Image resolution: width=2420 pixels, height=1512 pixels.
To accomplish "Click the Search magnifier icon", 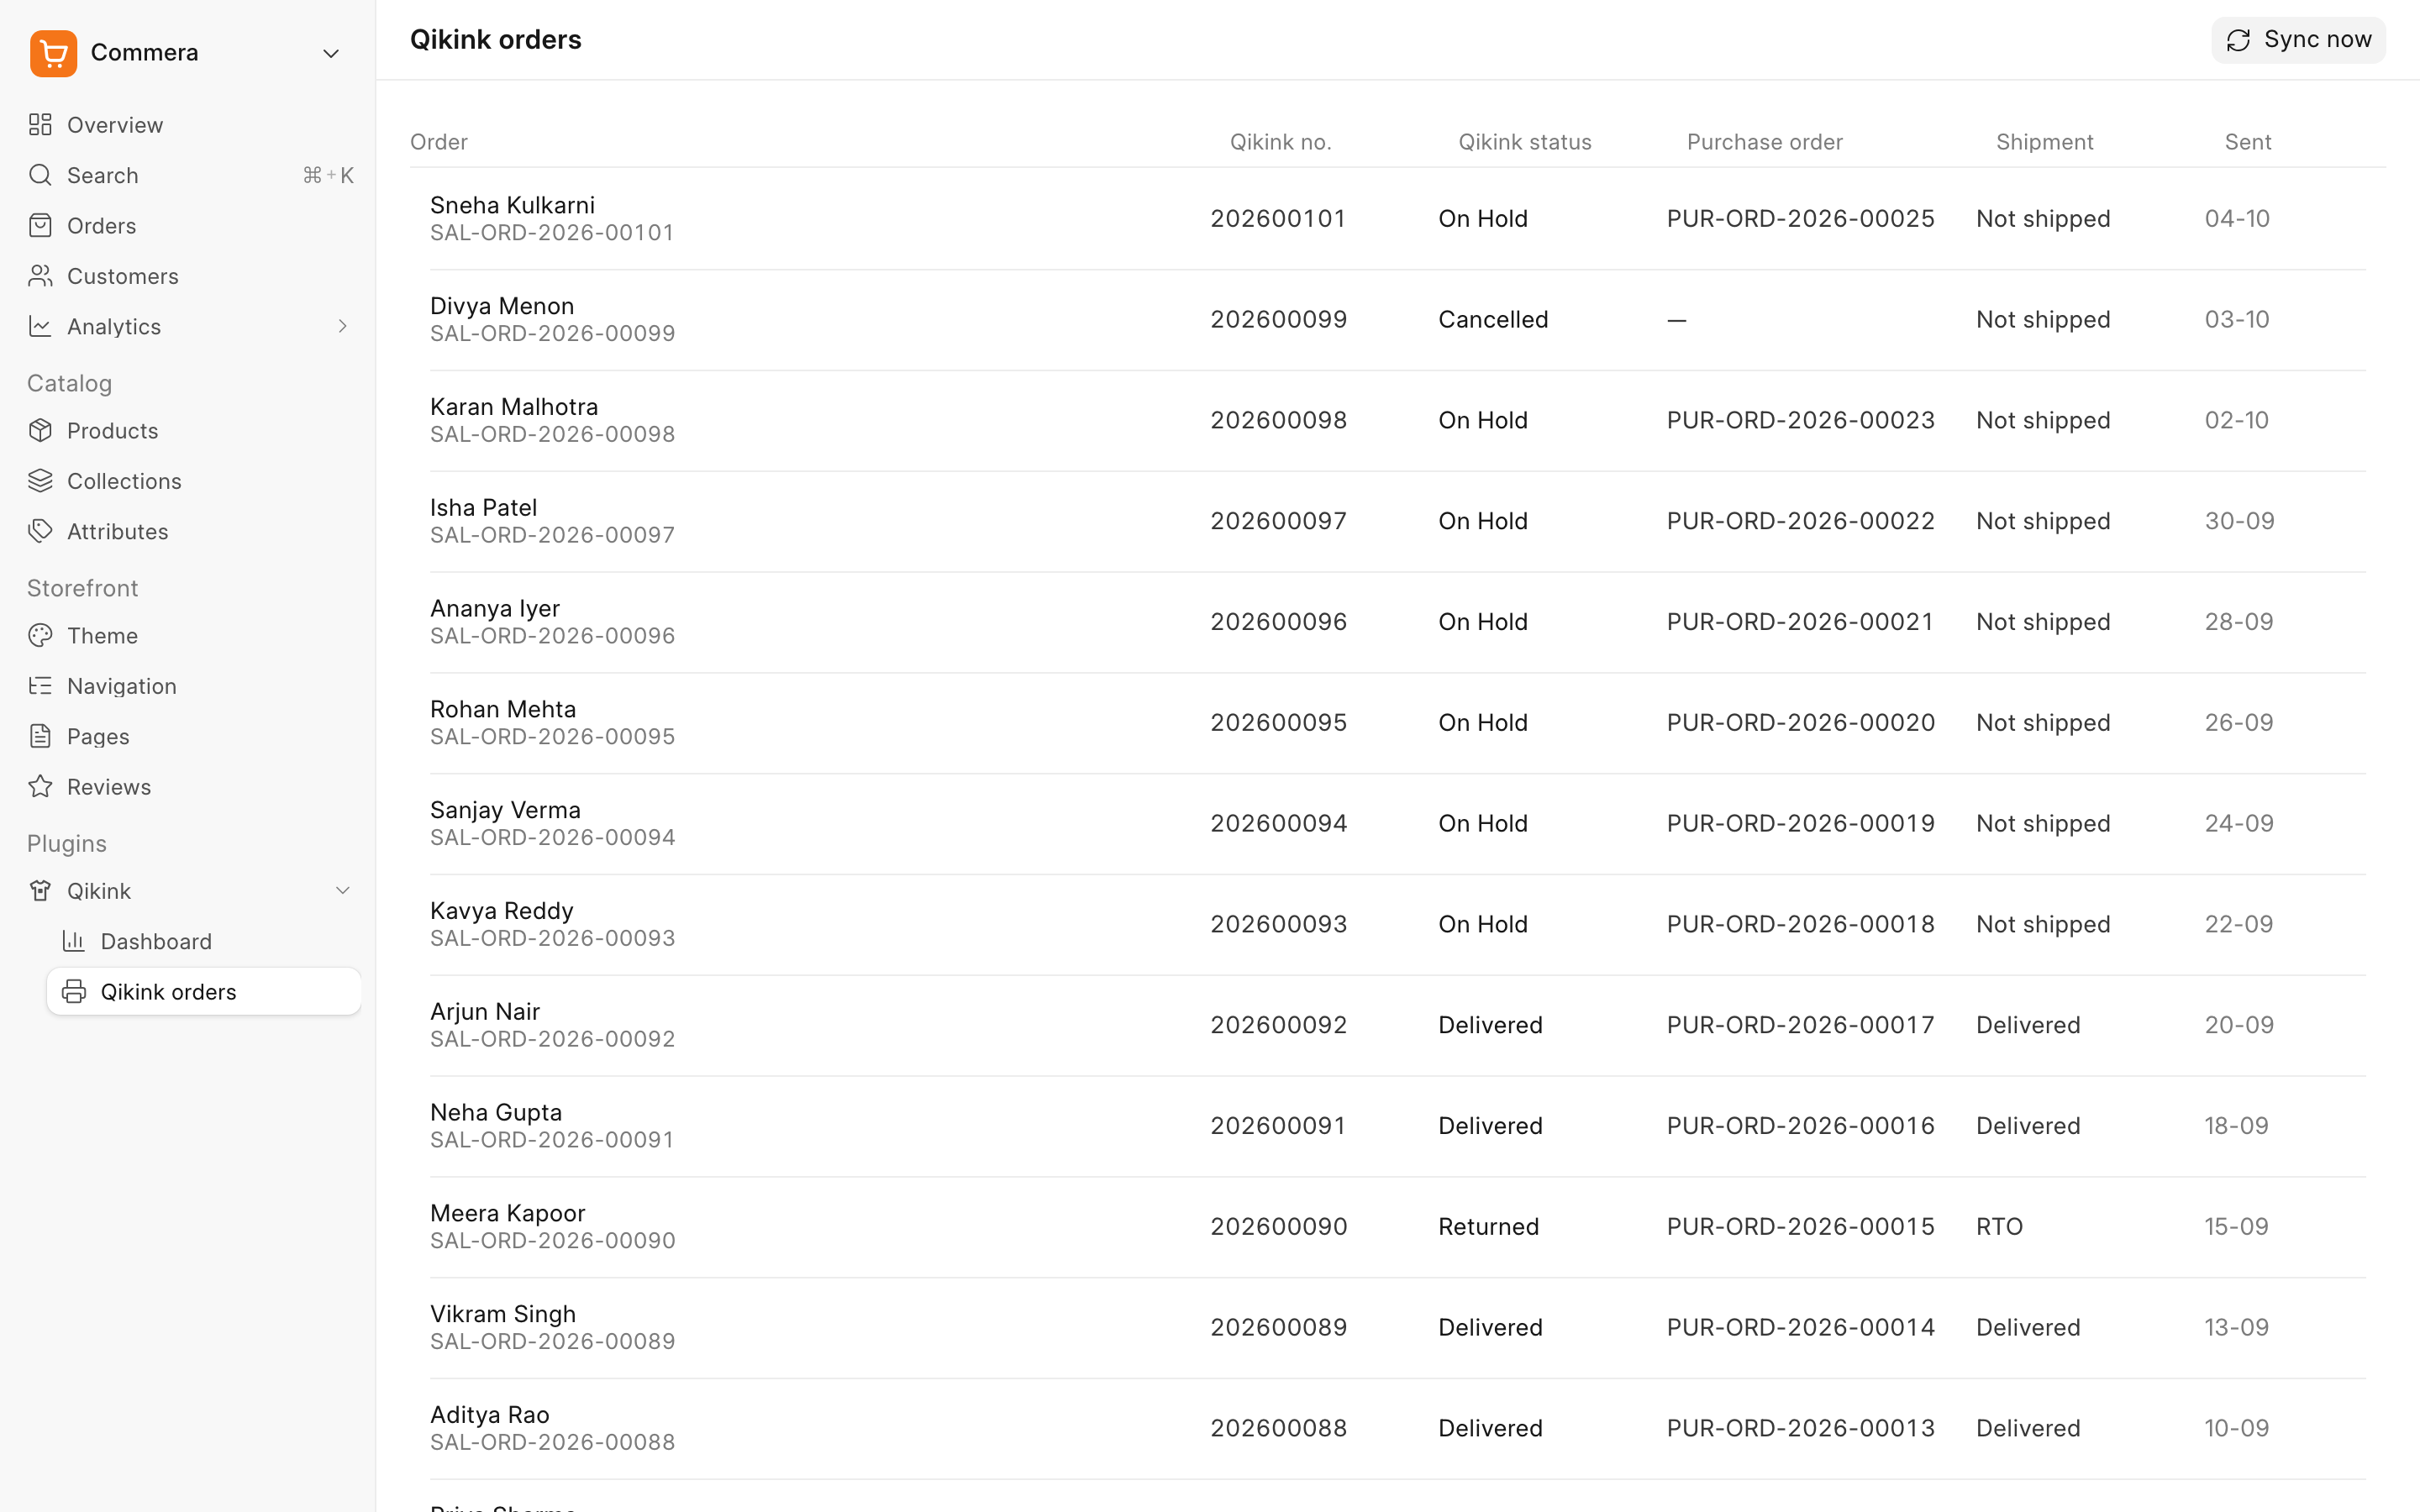I will point(40,175).
